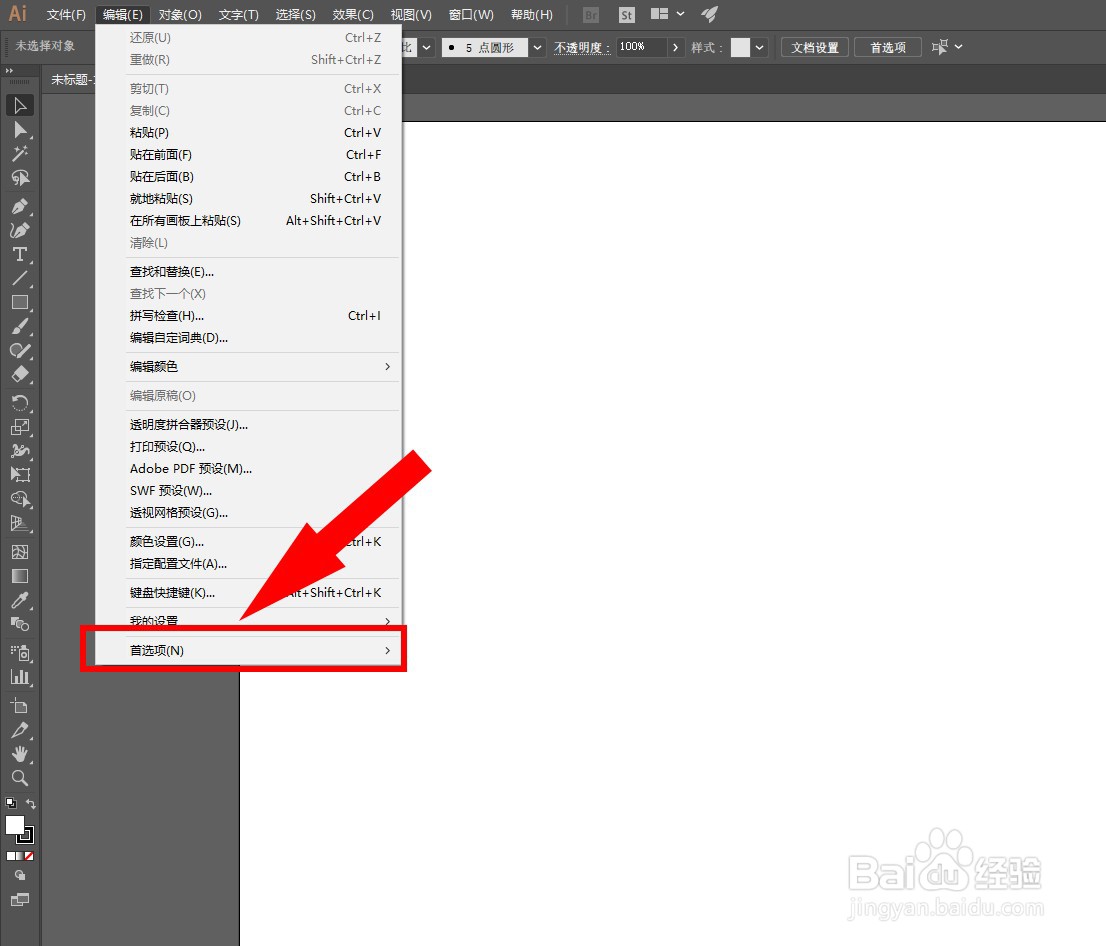Click the GPU performance rocket icon
1106x946 pixels.
(710, 14)
